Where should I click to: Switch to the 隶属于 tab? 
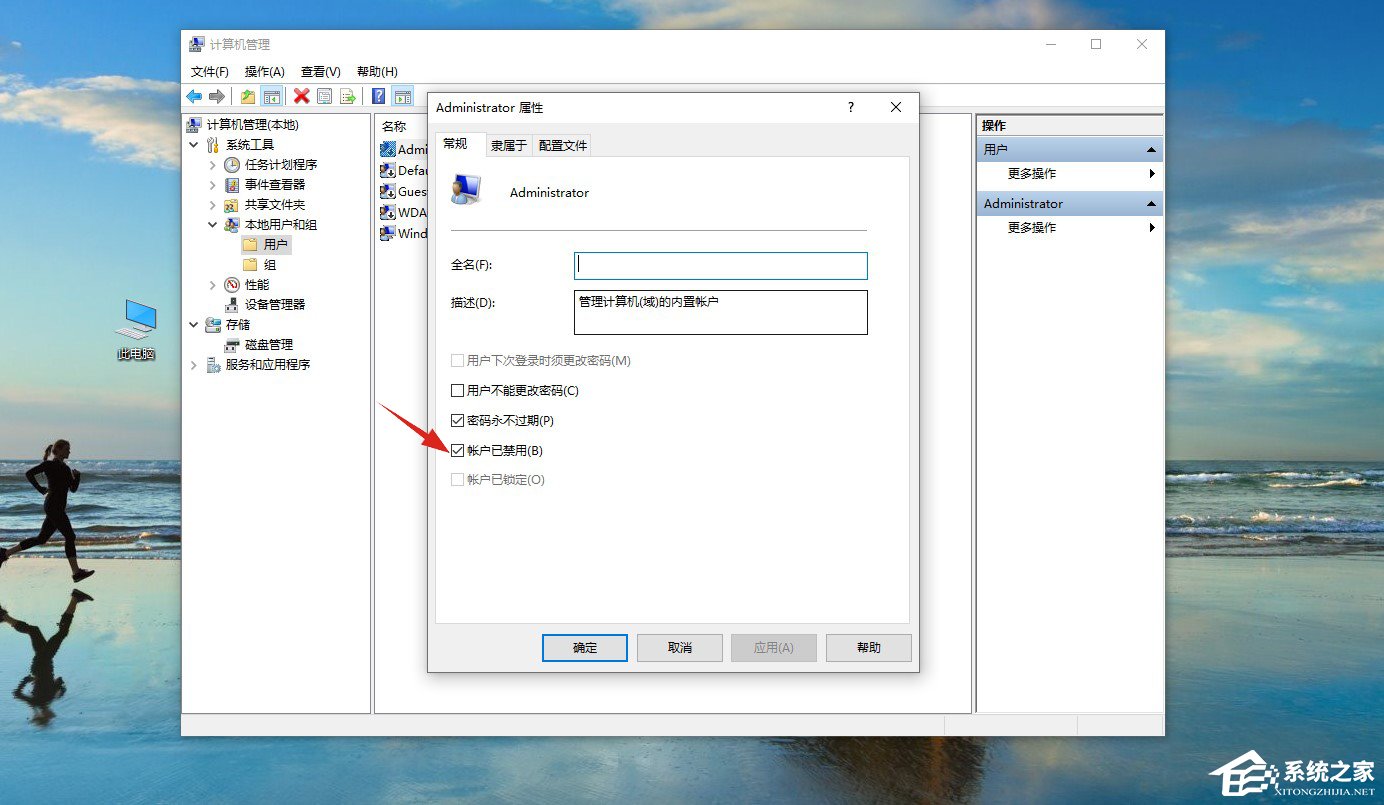pos(509,145)
